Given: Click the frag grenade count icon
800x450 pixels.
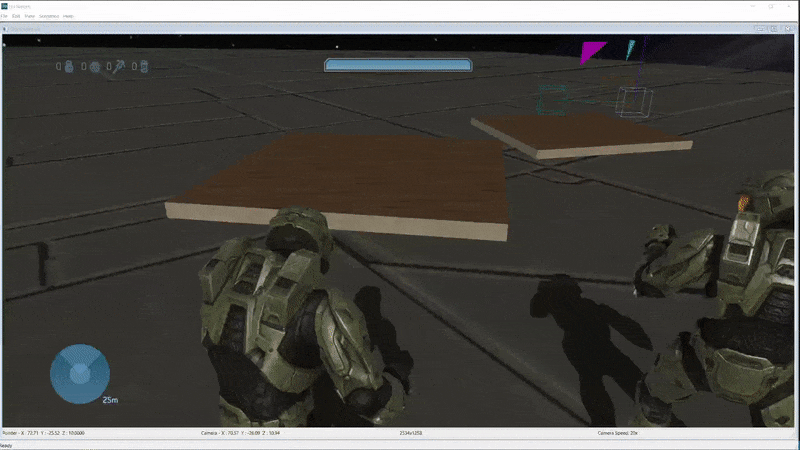Looking at the screenshot, I should [69, 66].
